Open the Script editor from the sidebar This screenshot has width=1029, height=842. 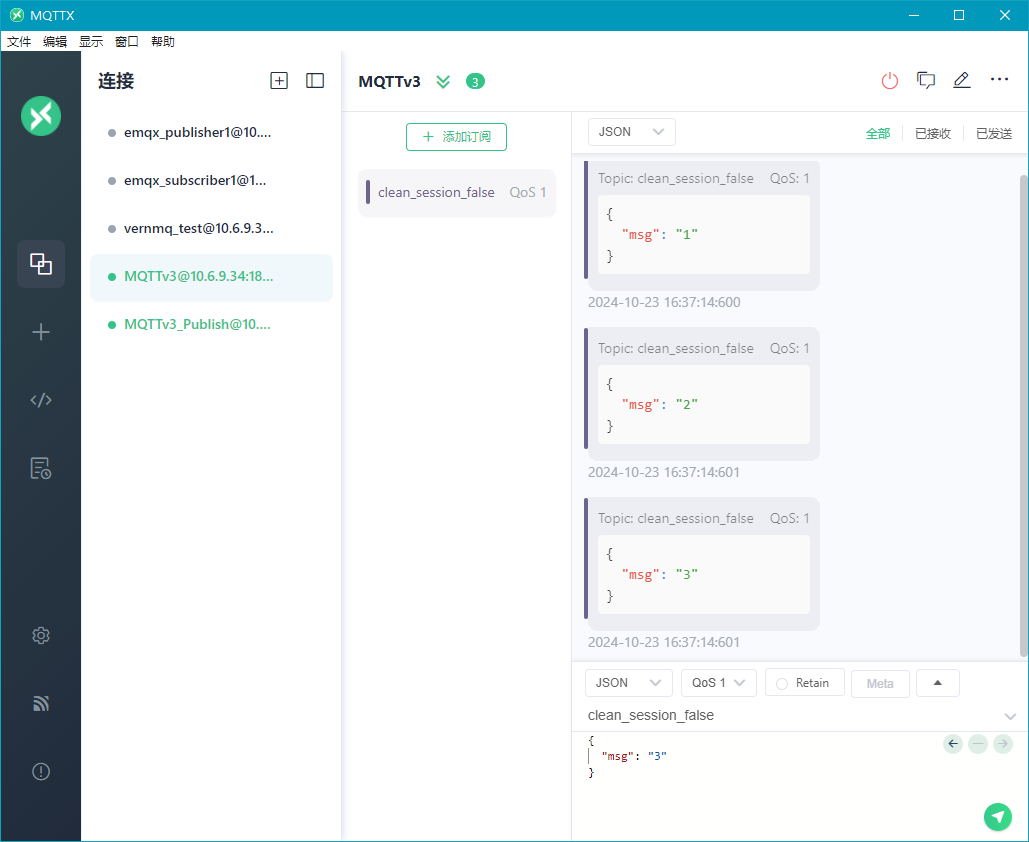coord(41,400)
